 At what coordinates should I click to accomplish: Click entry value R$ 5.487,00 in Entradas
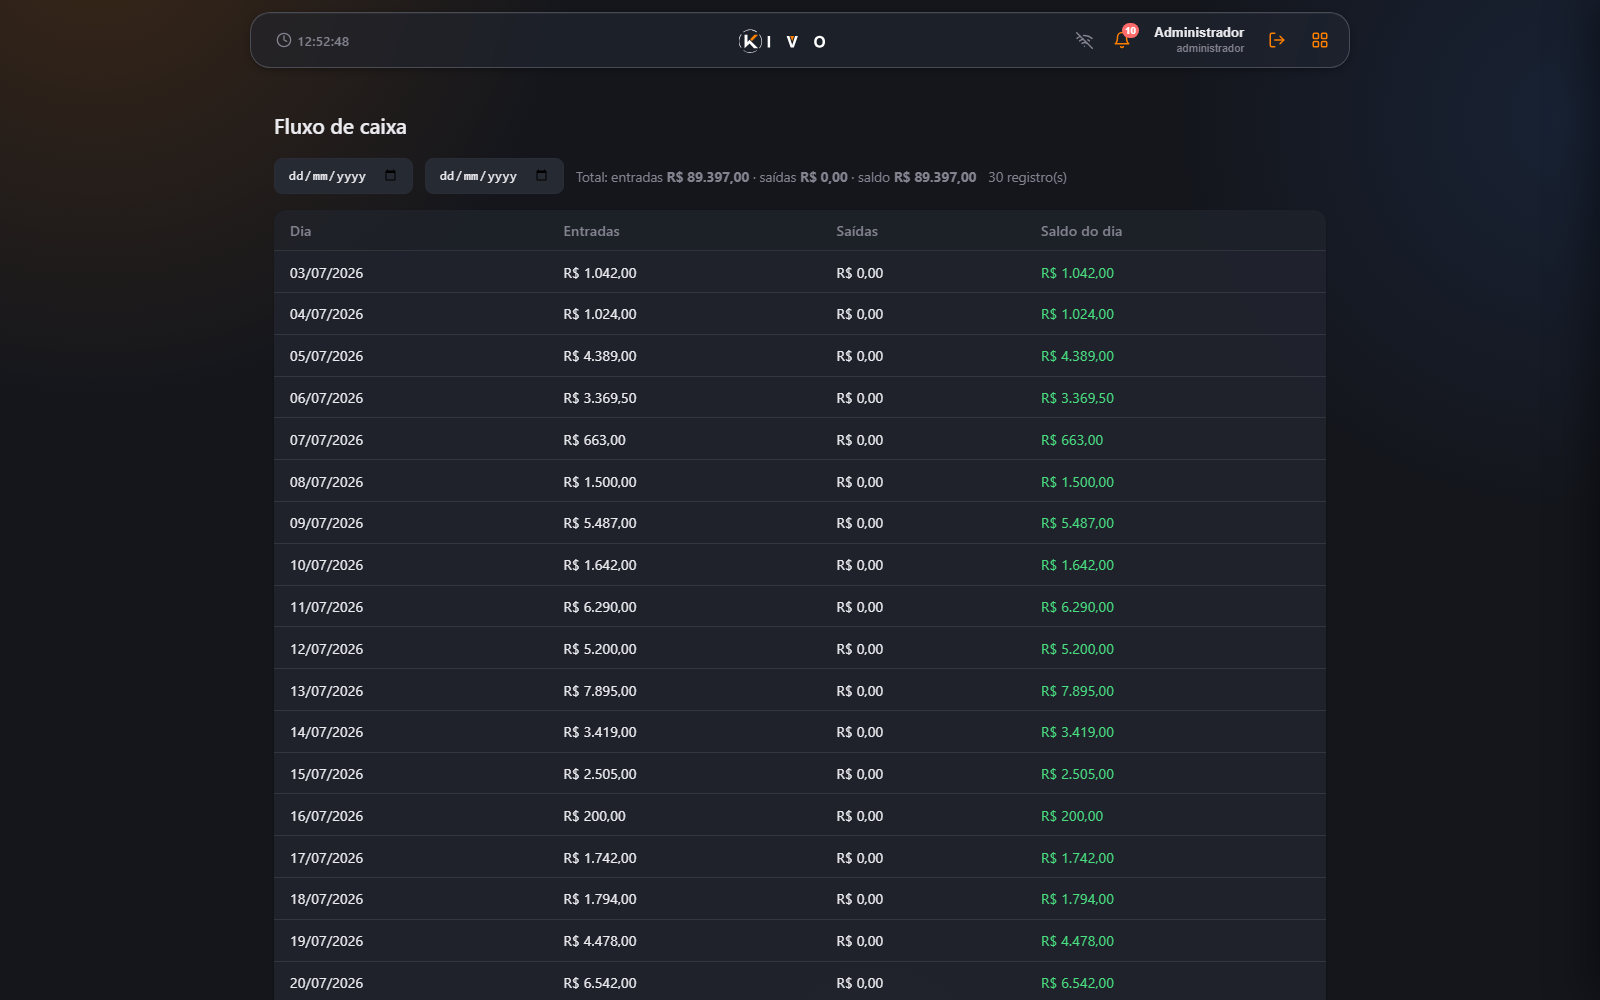click(599, 523)
